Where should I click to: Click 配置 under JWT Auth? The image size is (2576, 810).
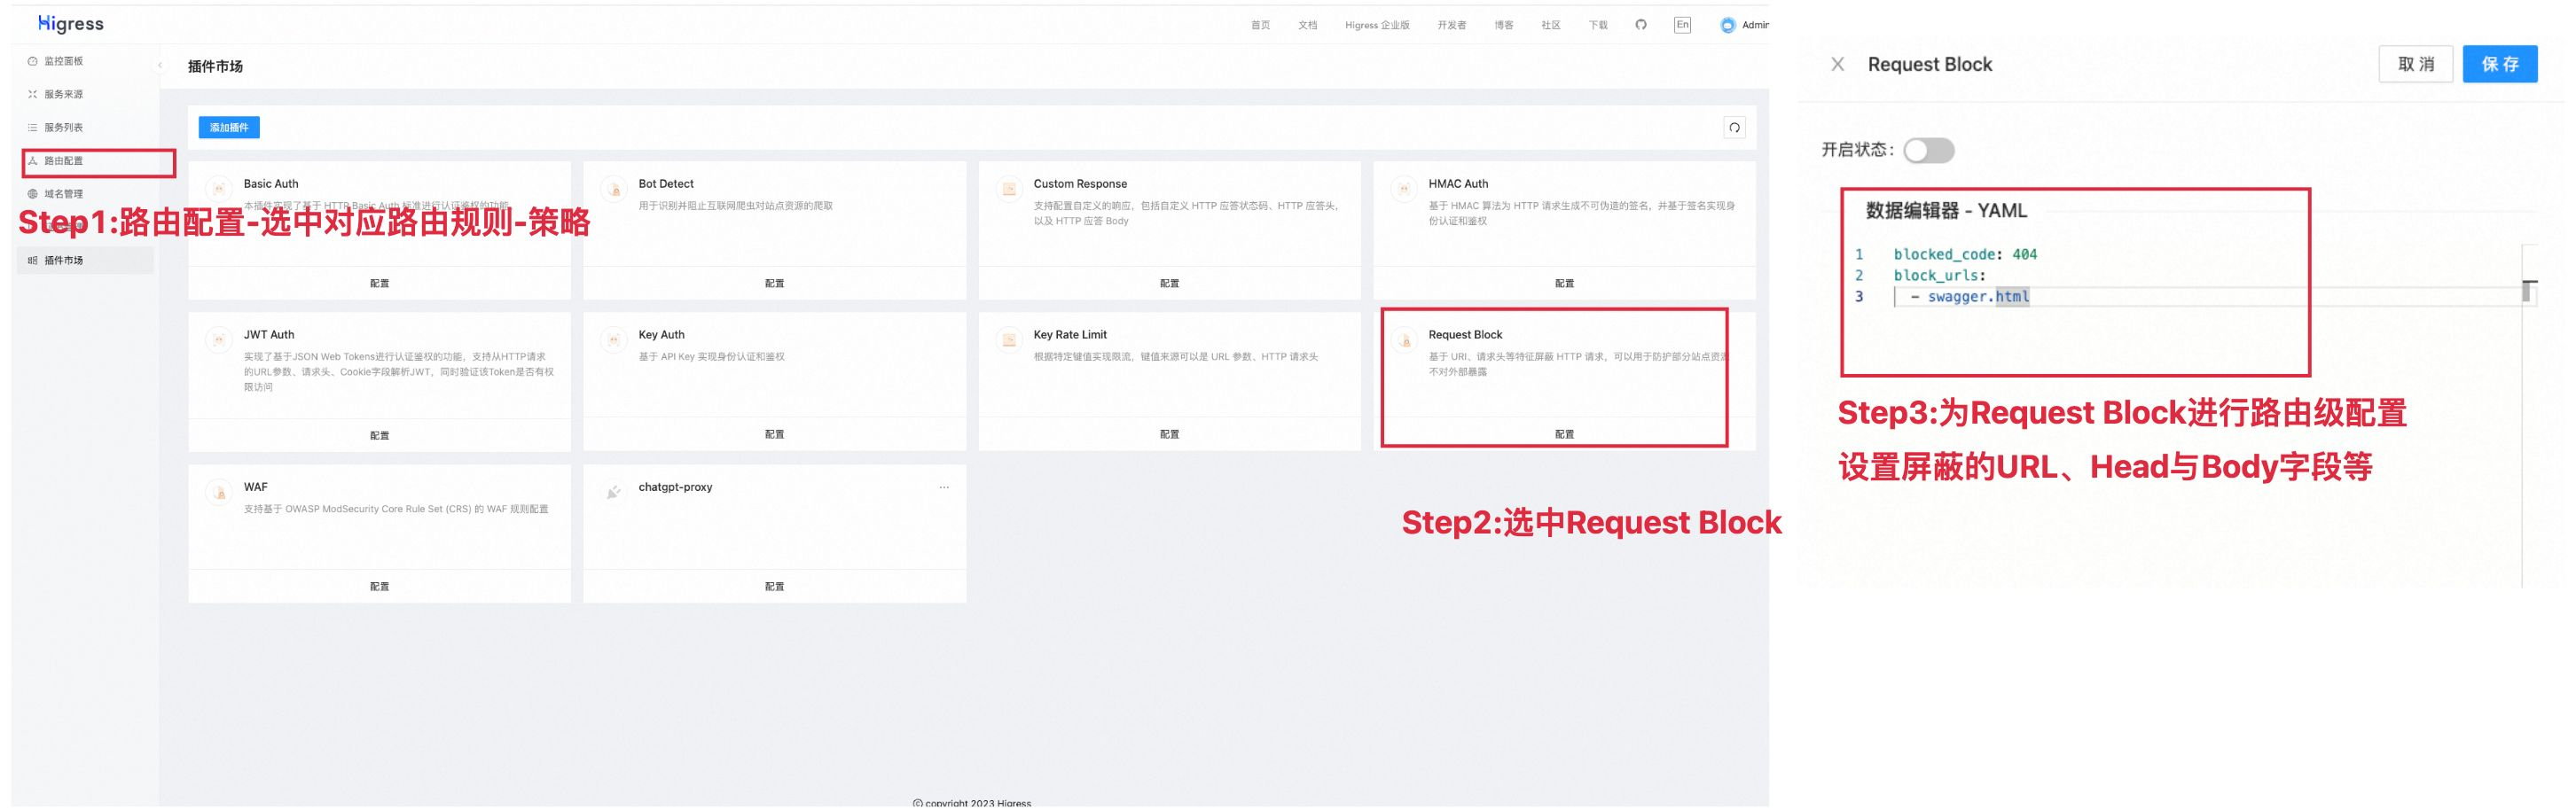tap(380, 435)
